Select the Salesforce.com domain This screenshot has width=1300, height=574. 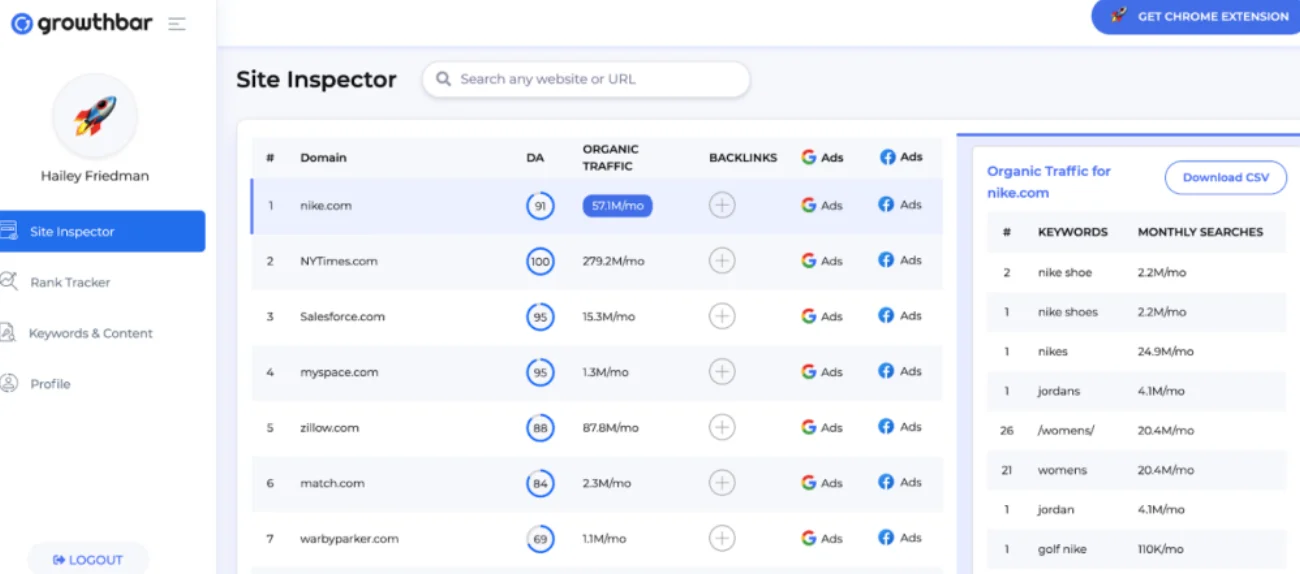coord(342,316)
